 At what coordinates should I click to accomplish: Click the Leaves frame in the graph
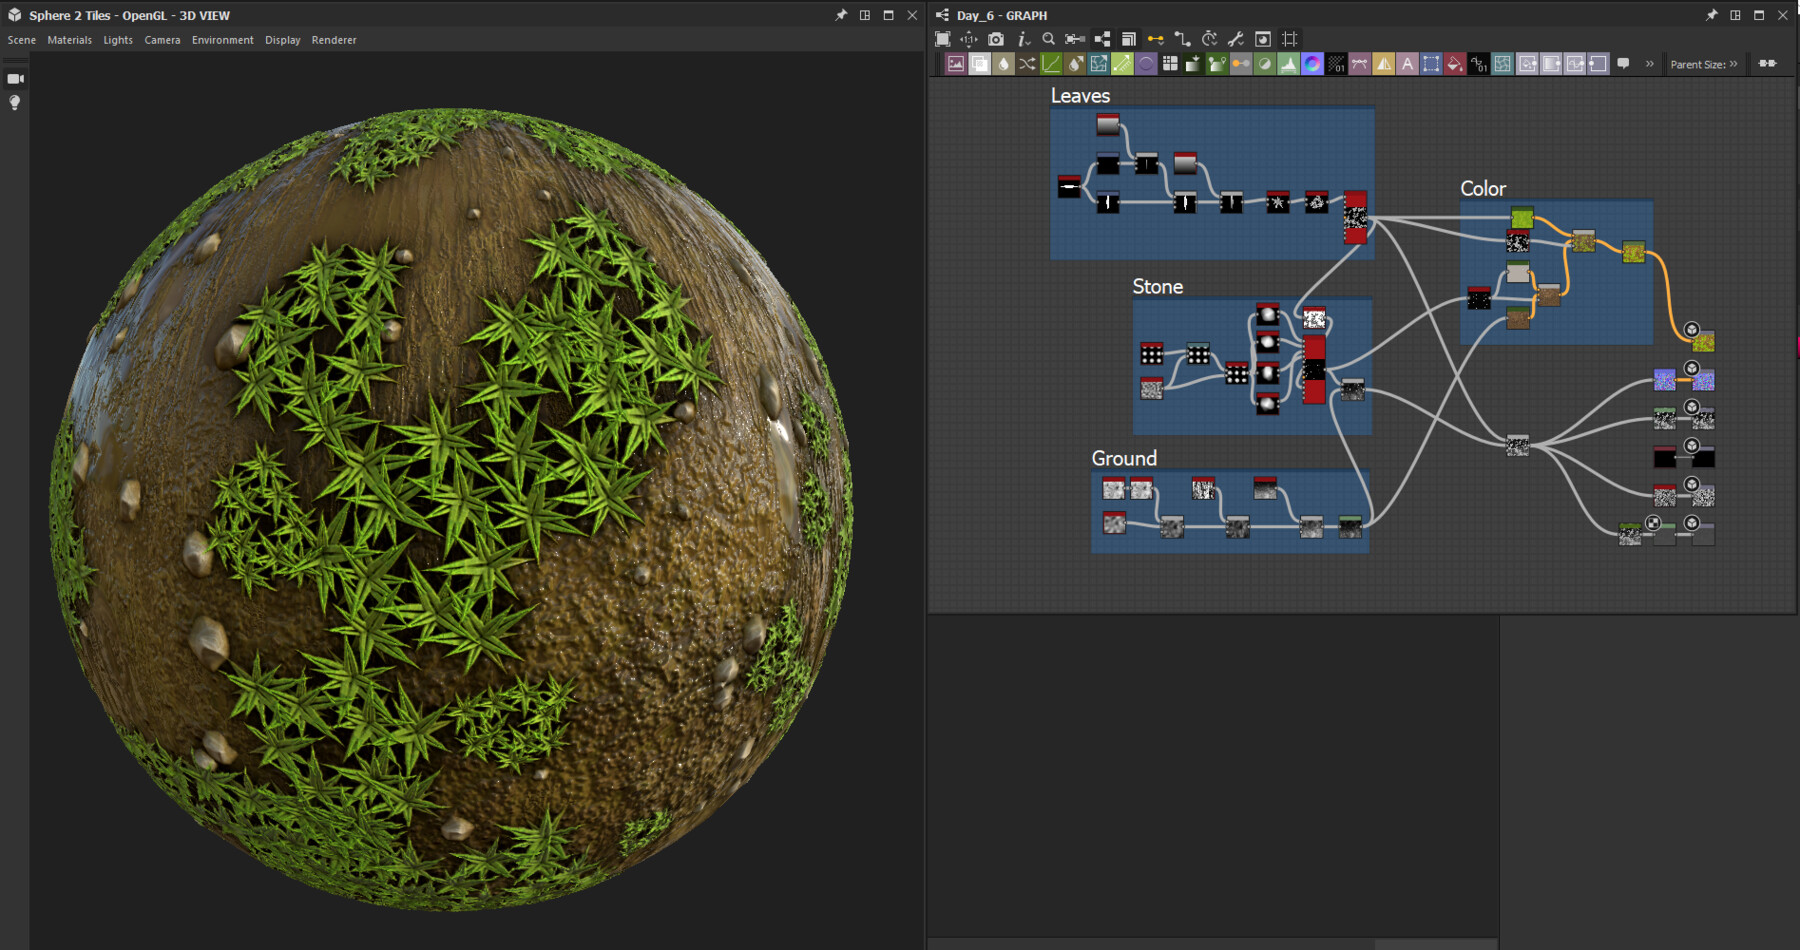coord(1078,96)
